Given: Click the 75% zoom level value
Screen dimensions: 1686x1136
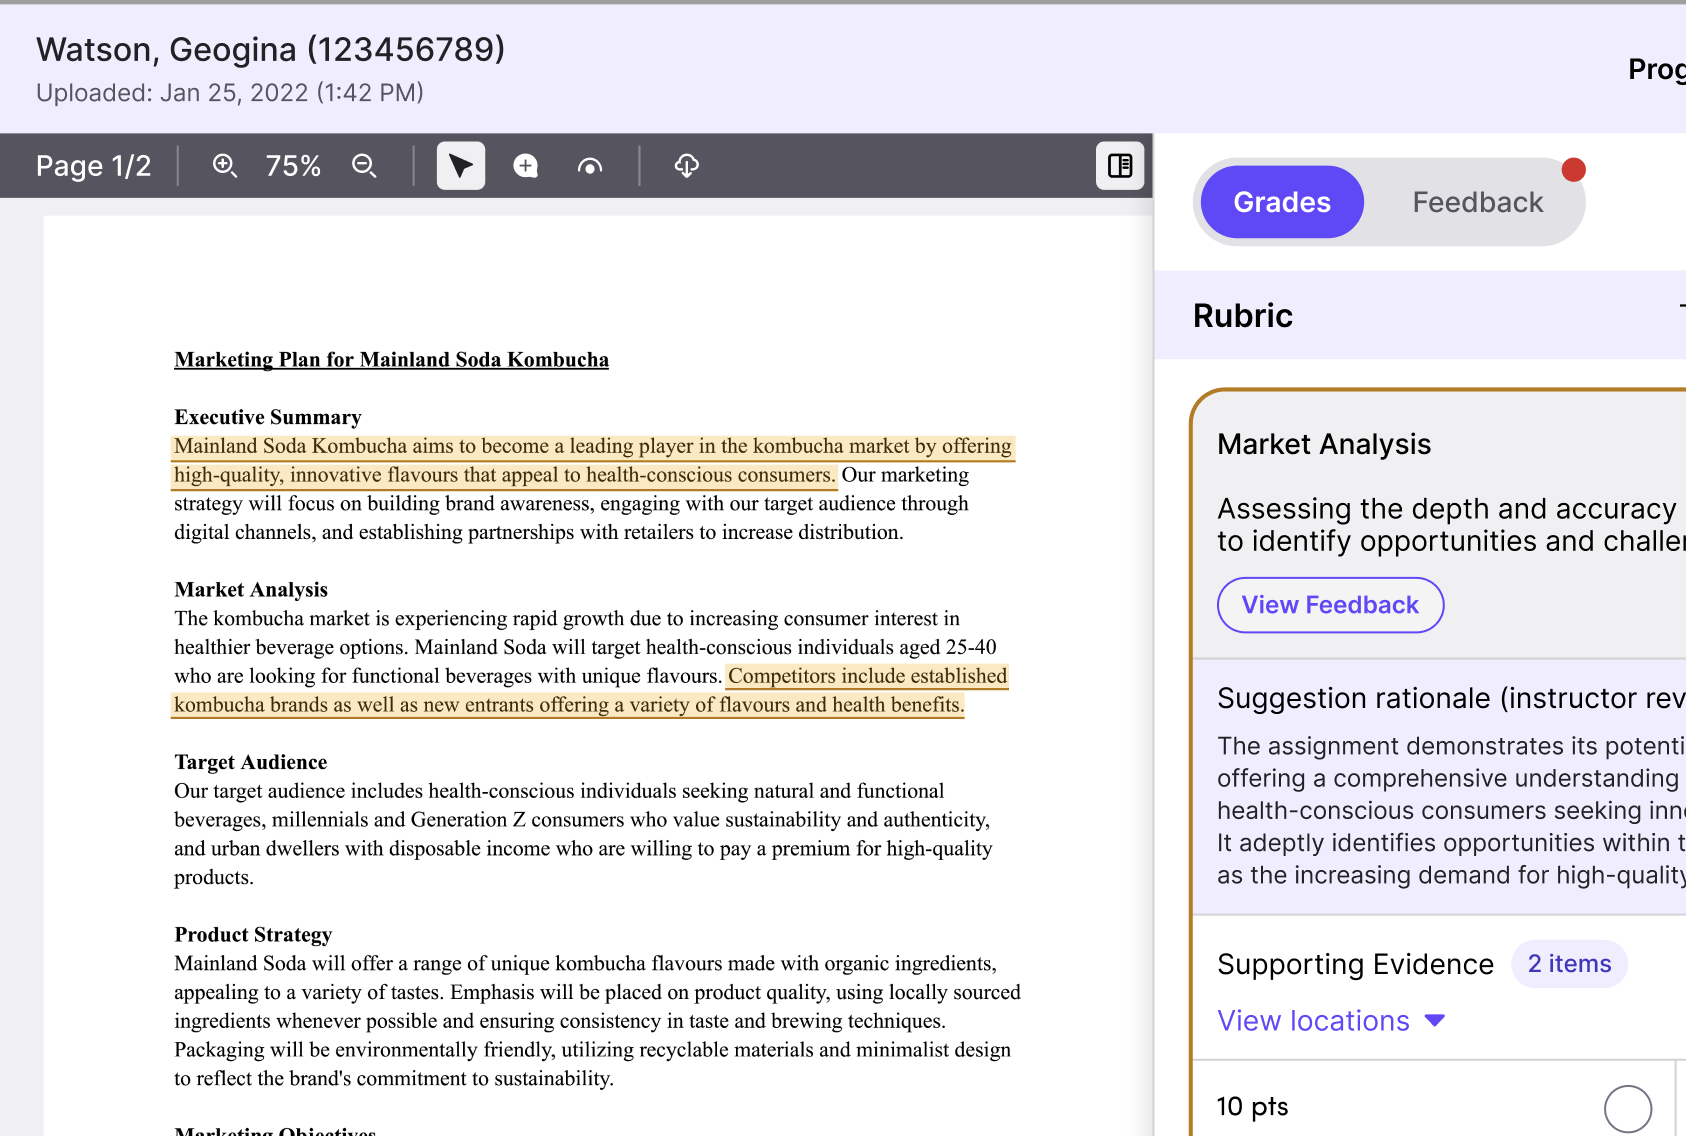Looking at the screenshot, I should click(x=293, y=166).
